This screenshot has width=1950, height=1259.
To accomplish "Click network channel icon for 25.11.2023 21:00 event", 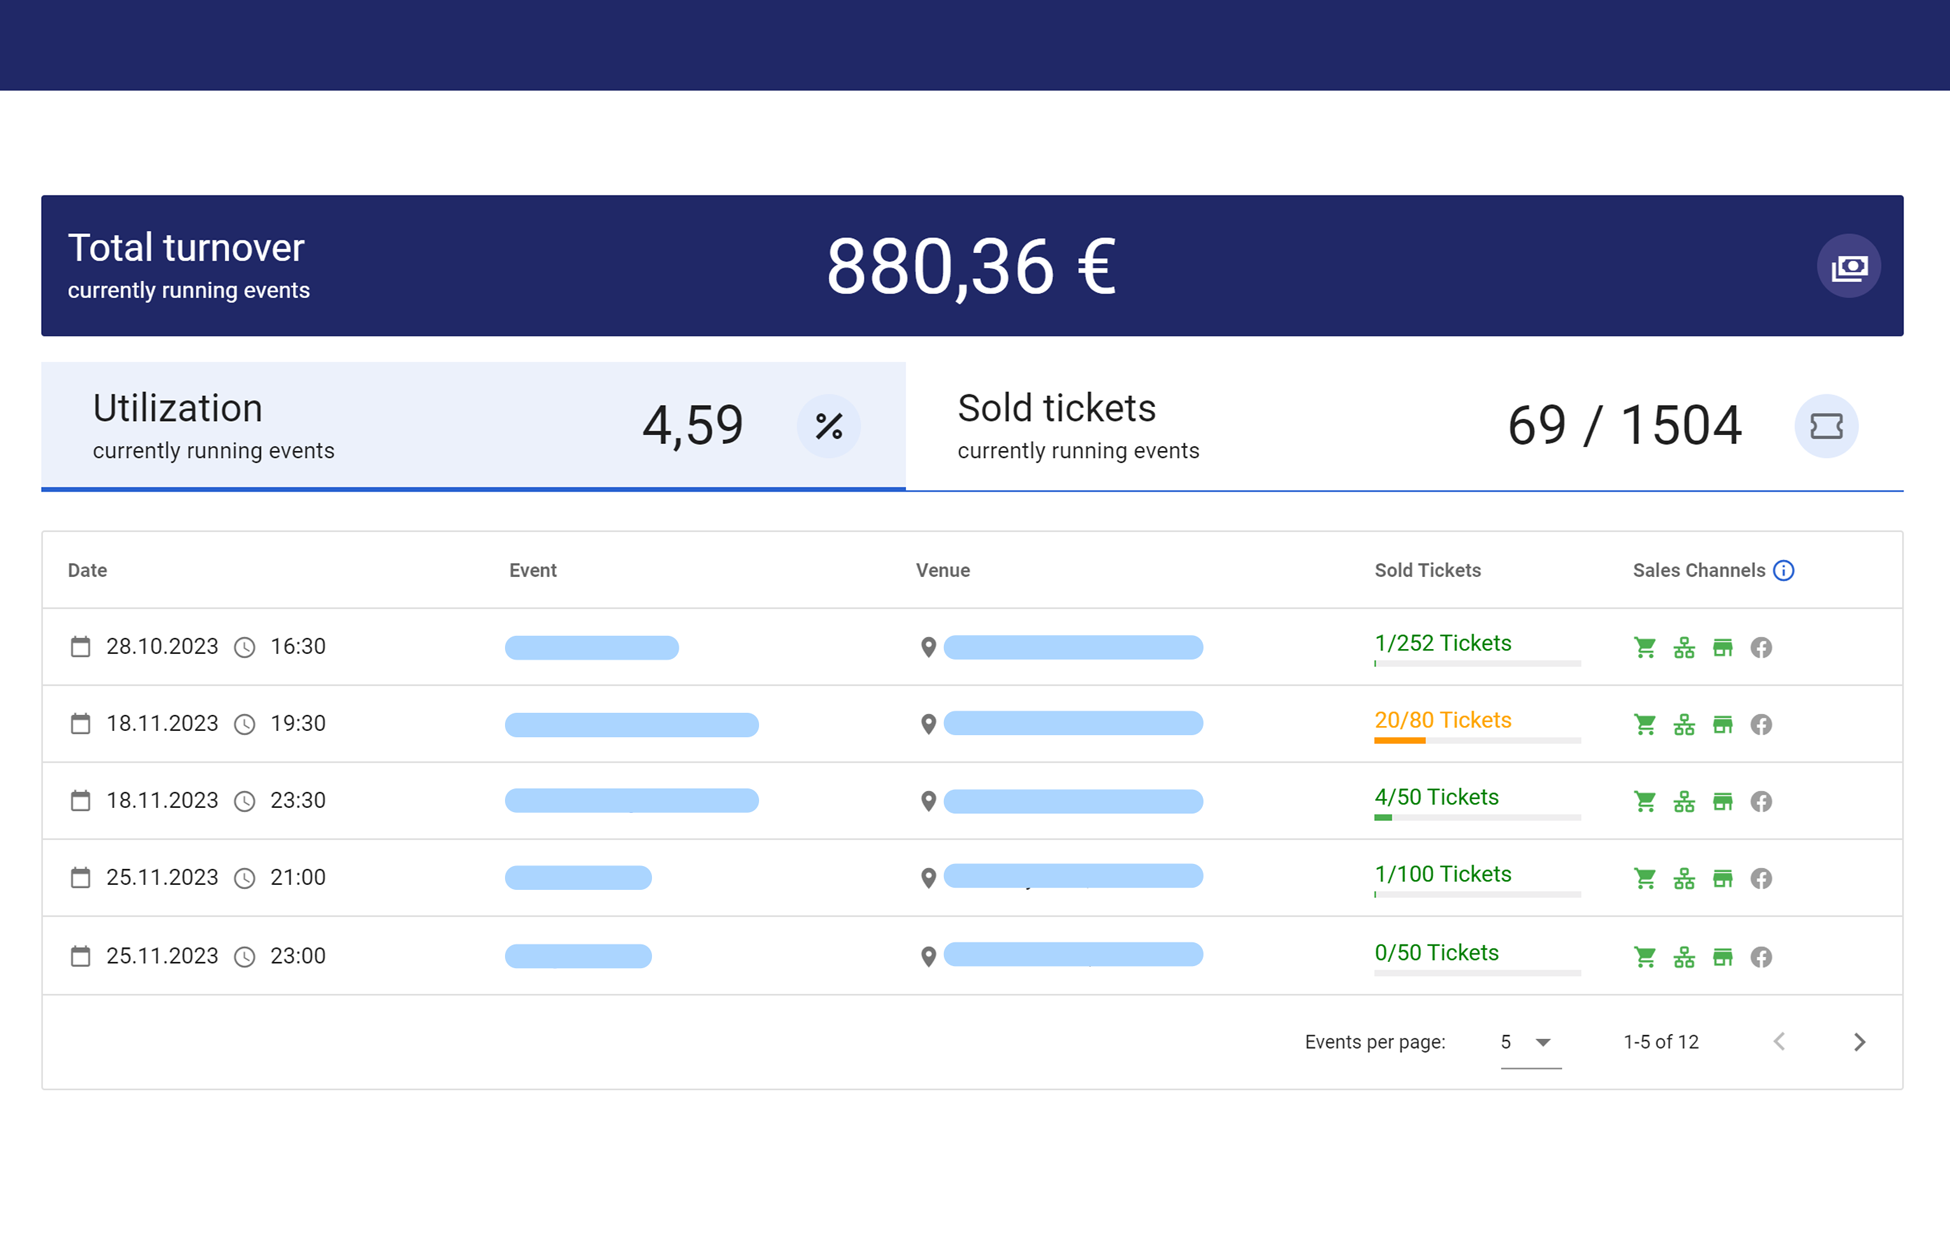I will point(1684,878).
